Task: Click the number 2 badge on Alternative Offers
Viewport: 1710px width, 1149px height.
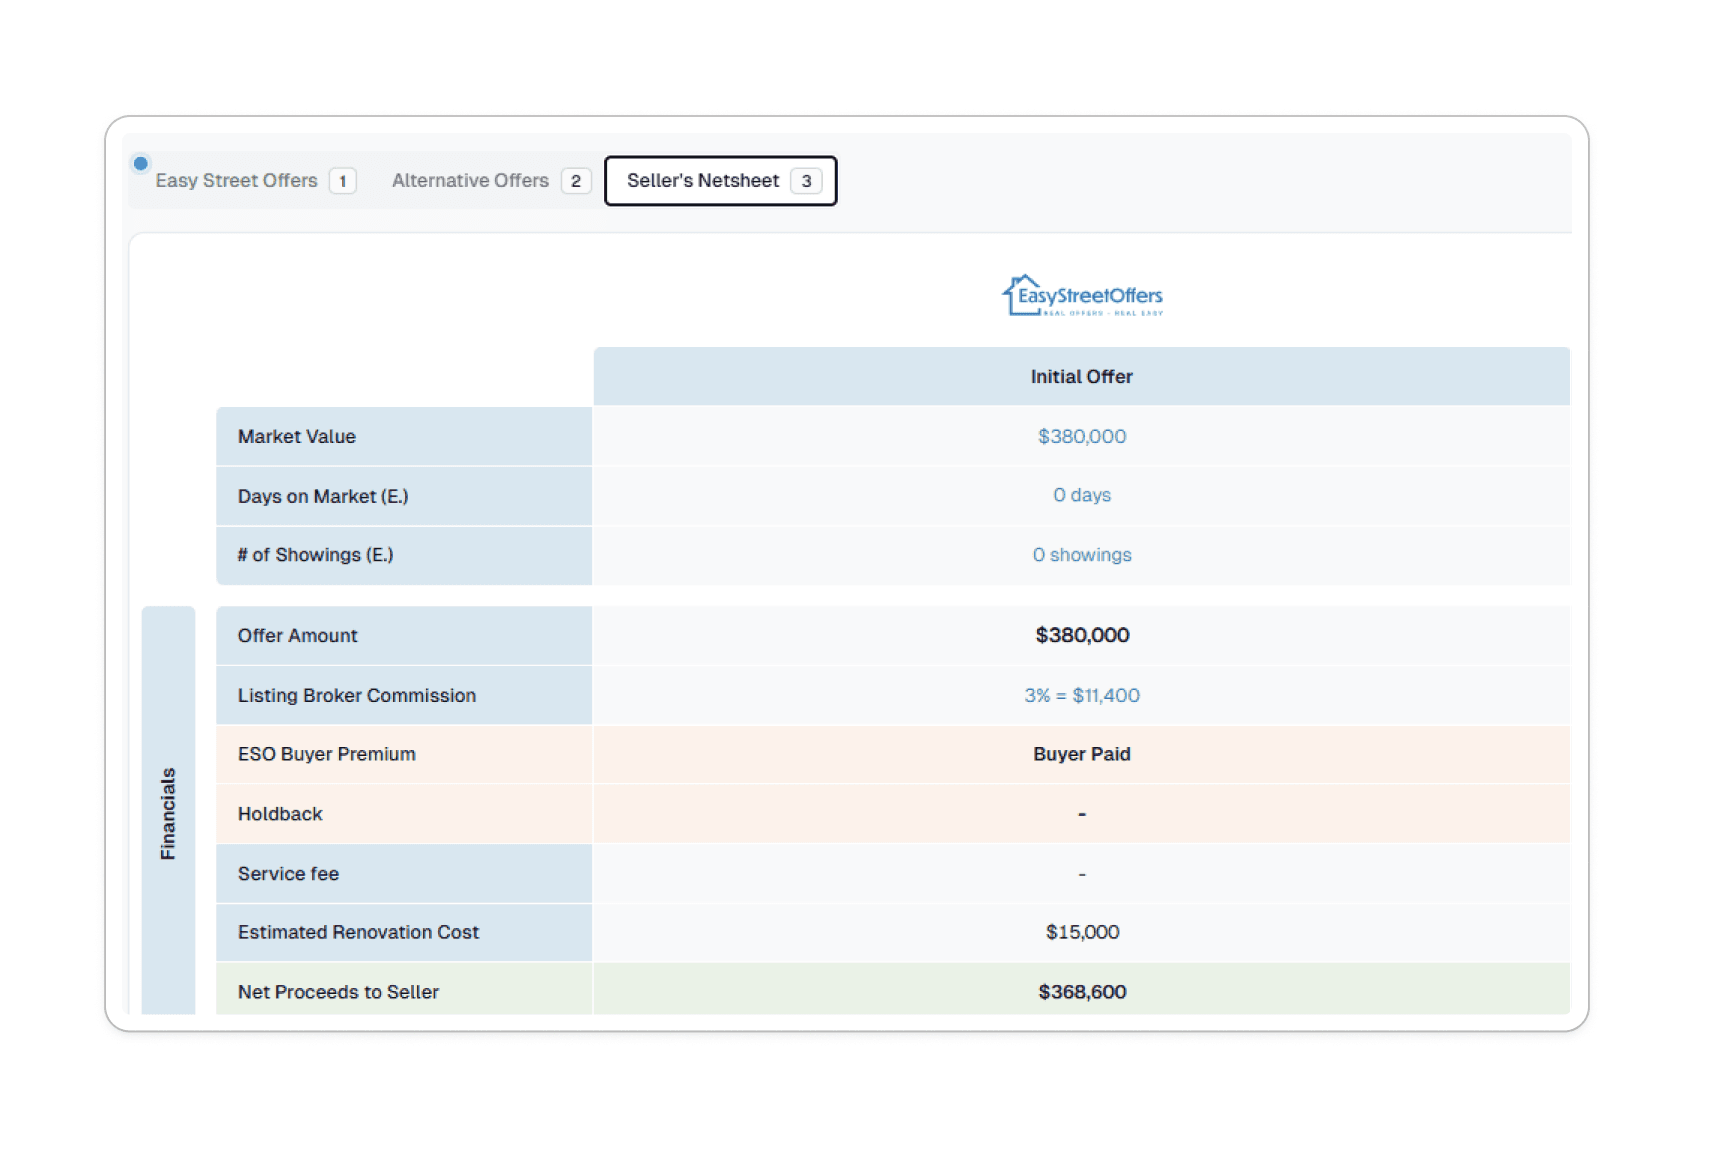Action: [575, 181]
